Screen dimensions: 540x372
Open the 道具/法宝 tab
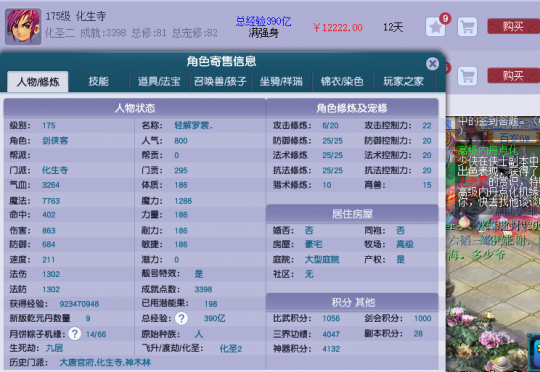click(x=159, y=82)
